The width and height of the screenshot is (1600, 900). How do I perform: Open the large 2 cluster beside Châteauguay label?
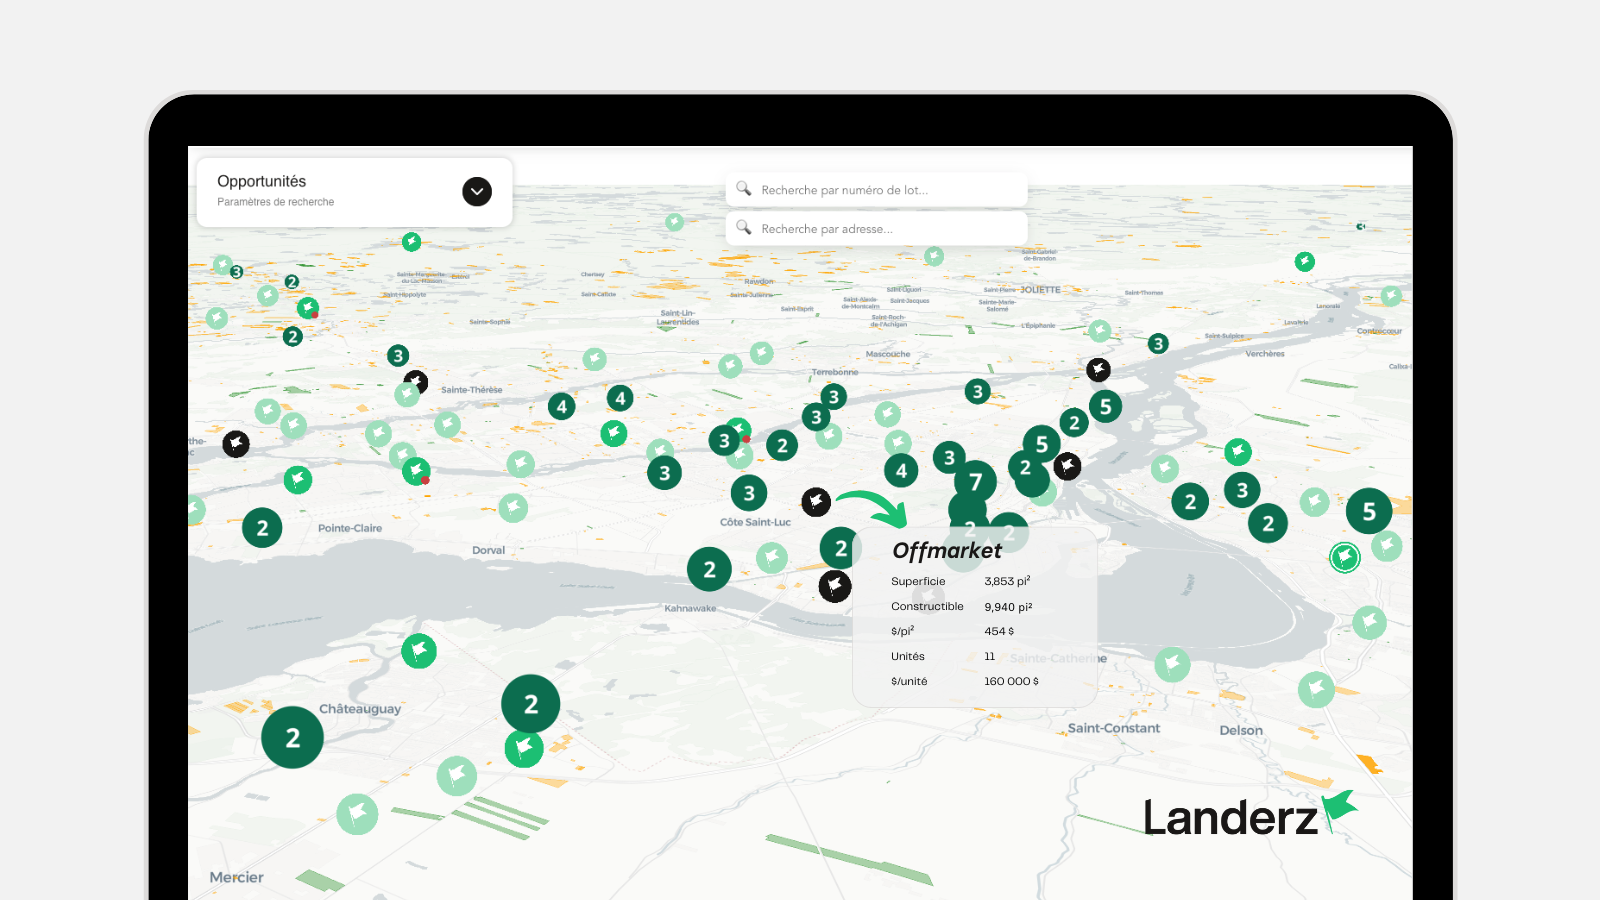292,737
